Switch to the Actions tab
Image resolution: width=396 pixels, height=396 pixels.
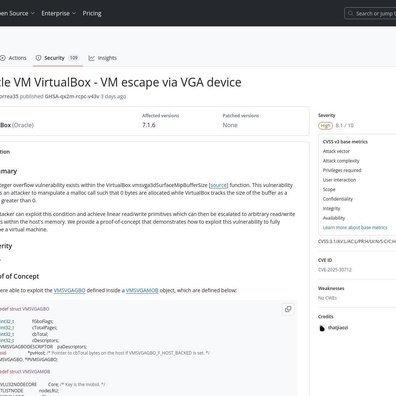click(x=13, y=58)
